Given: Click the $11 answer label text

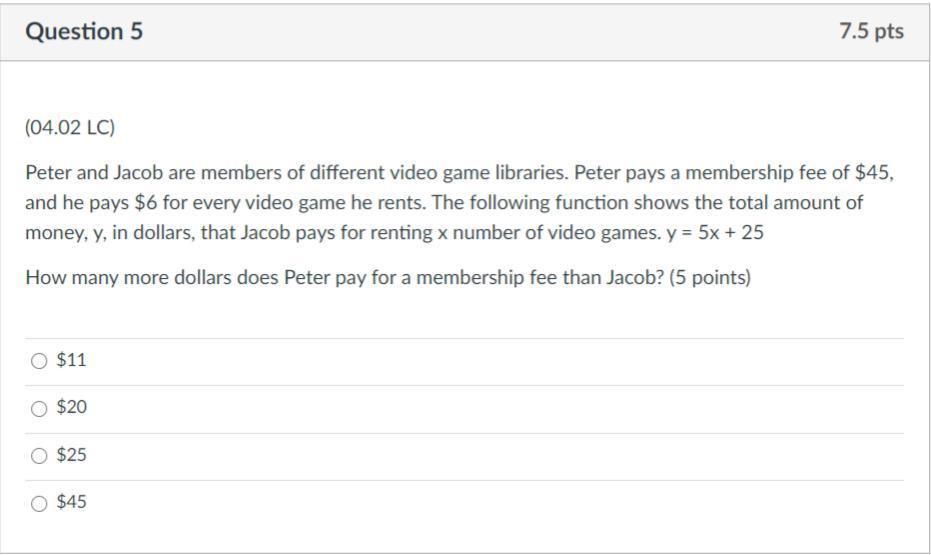Looking at the screenshot, I should click(71, 360).
